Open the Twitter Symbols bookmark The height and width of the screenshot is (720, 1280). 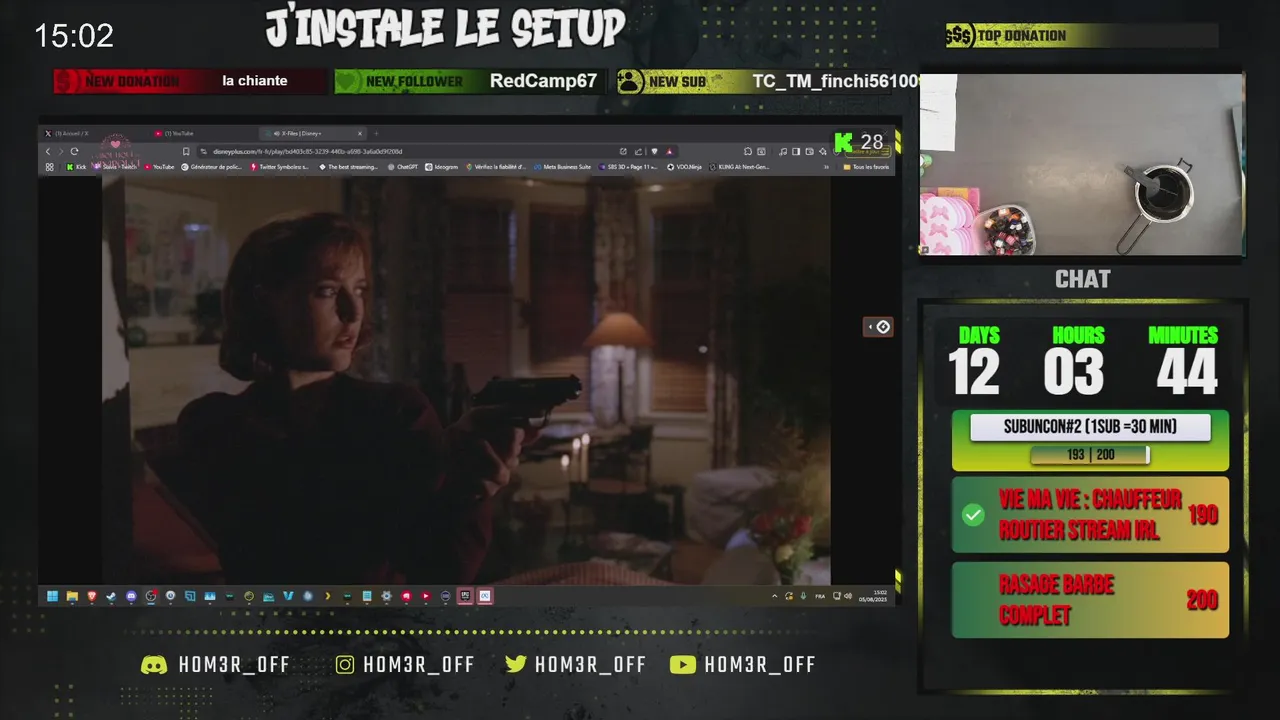click(279, 167)
